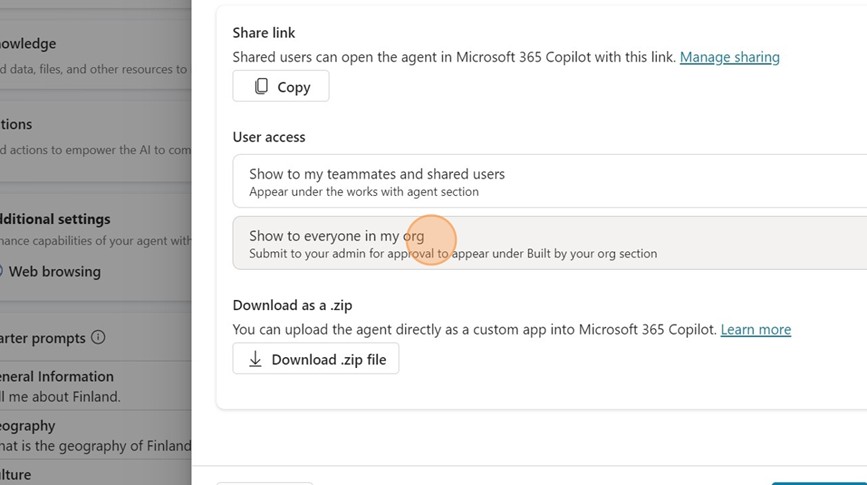Click the teal primary button in the panel footer

pyautogui.click(x=820, y=482)
